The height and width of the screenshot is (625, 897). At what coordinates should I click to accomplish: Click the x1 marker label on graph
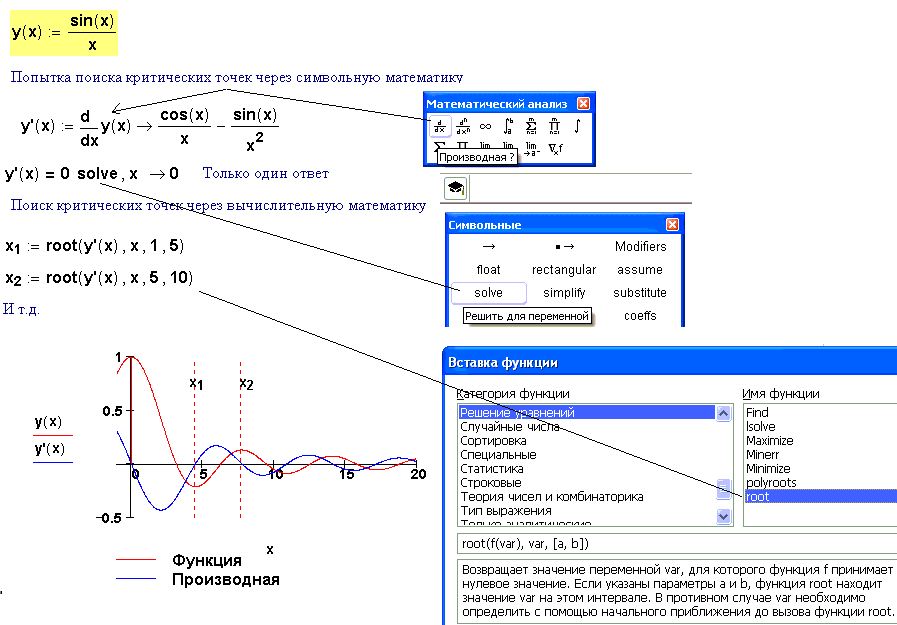[x=196, y=383]
